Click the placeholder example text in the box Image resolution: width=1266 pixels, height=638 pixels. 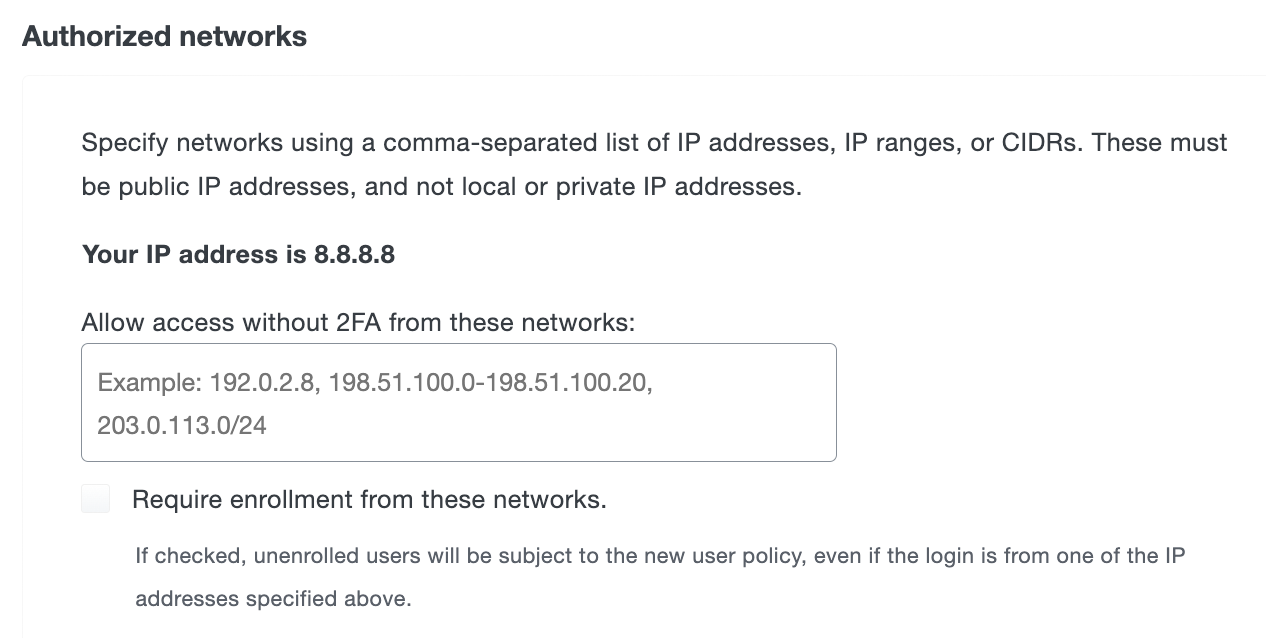370,382
